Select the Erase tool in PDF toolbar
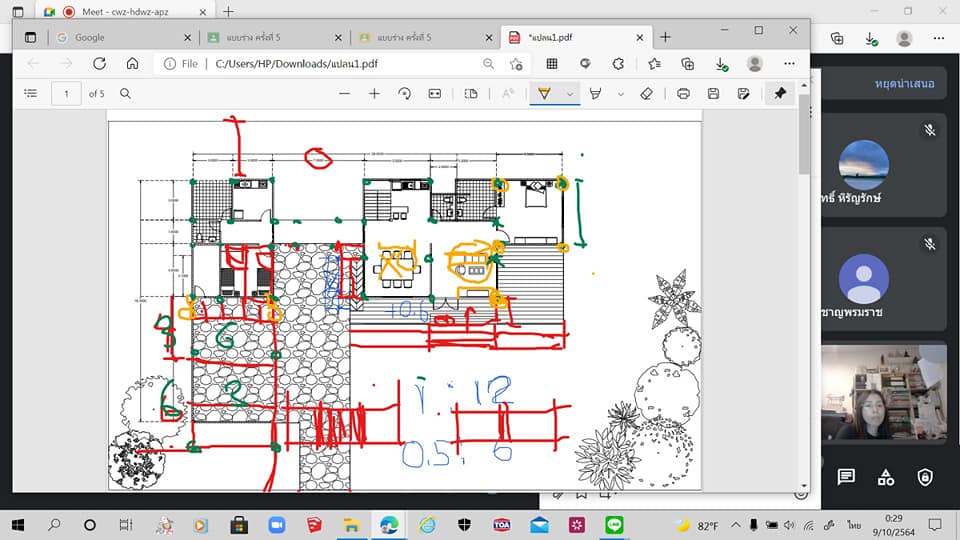The image size is (960, 540). click(646, 93)
